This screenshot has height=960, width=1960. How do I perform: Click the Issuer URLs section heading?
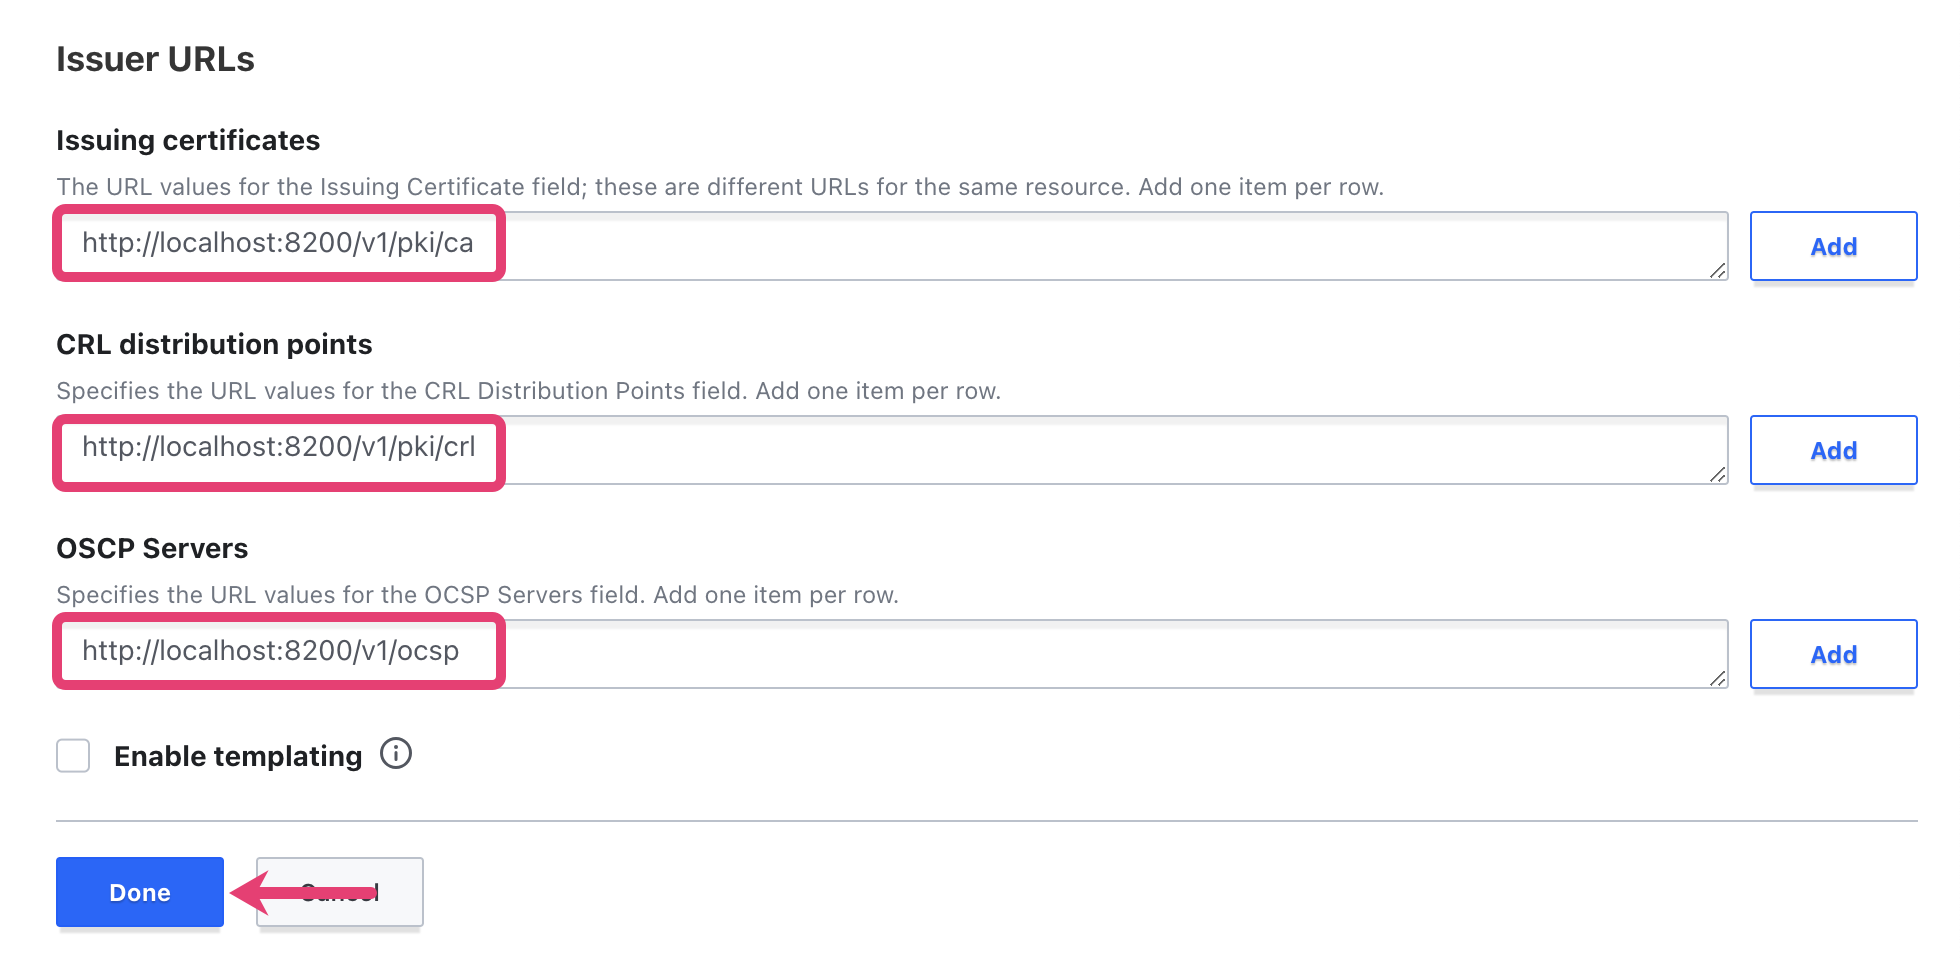(x=155, y=59)
